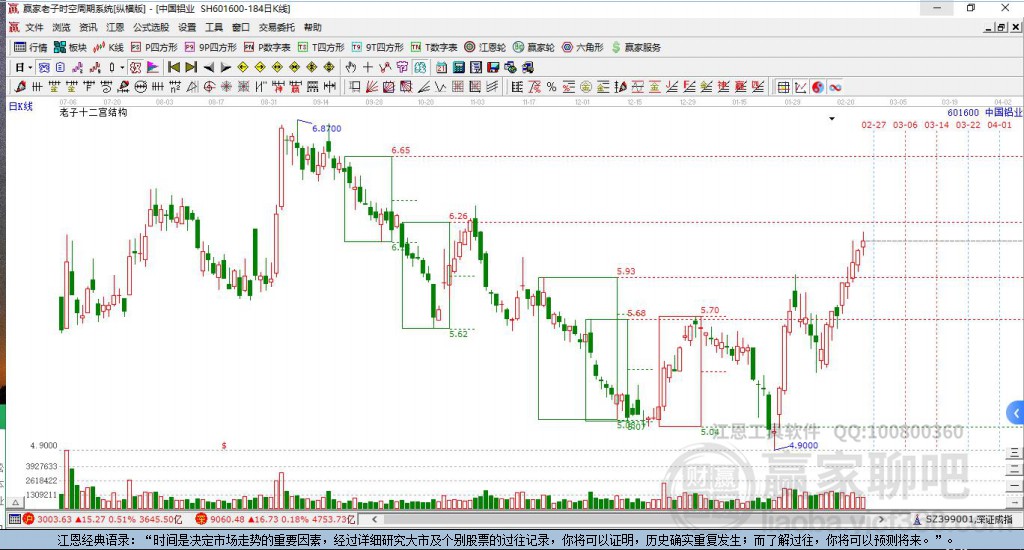Click the 9060.48 Shenzhen index status entry

click(275, 519)
